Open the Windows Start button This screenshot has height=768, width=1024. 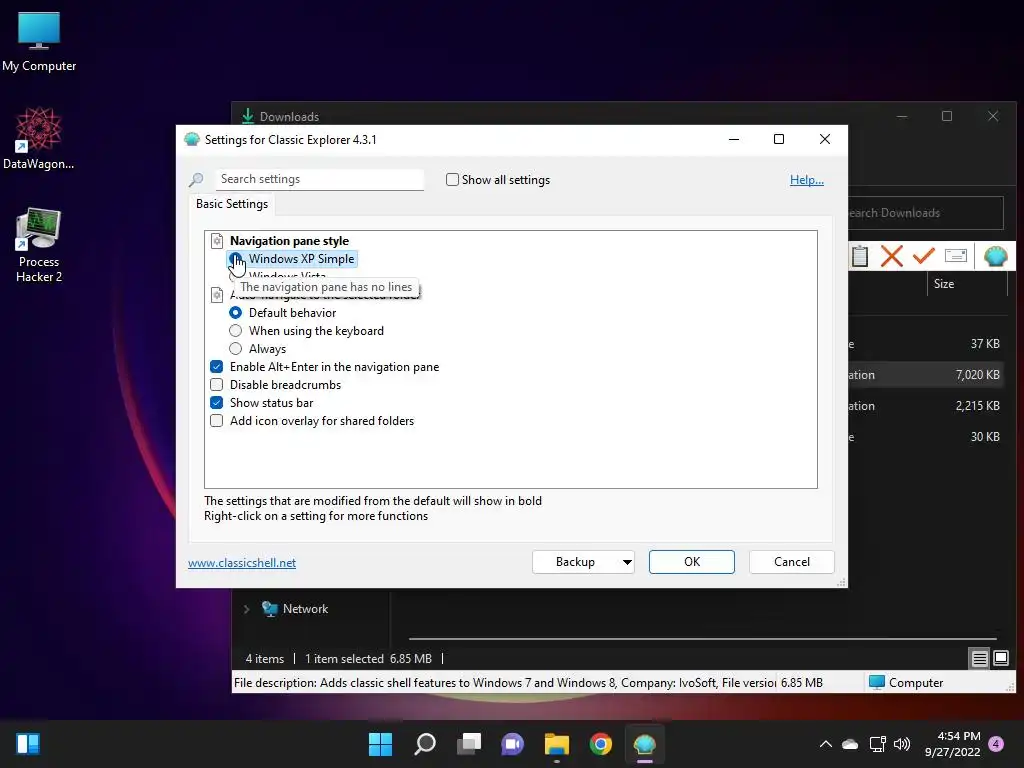[x=380, y=744]
